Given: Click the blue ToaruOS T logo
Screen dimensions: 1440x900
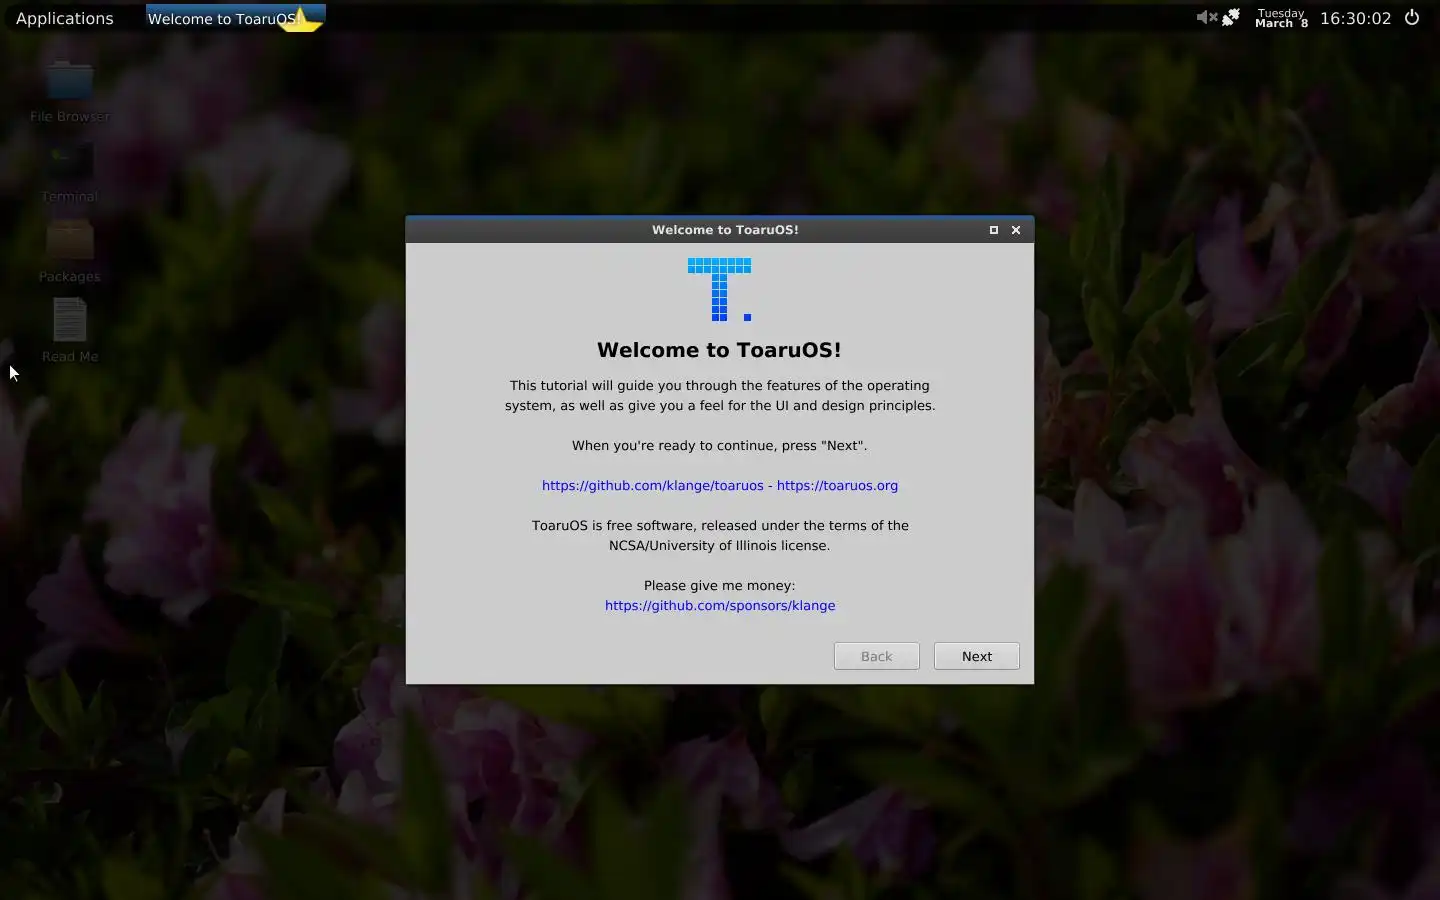Looking at the screenshot, I should coord(719,289).
